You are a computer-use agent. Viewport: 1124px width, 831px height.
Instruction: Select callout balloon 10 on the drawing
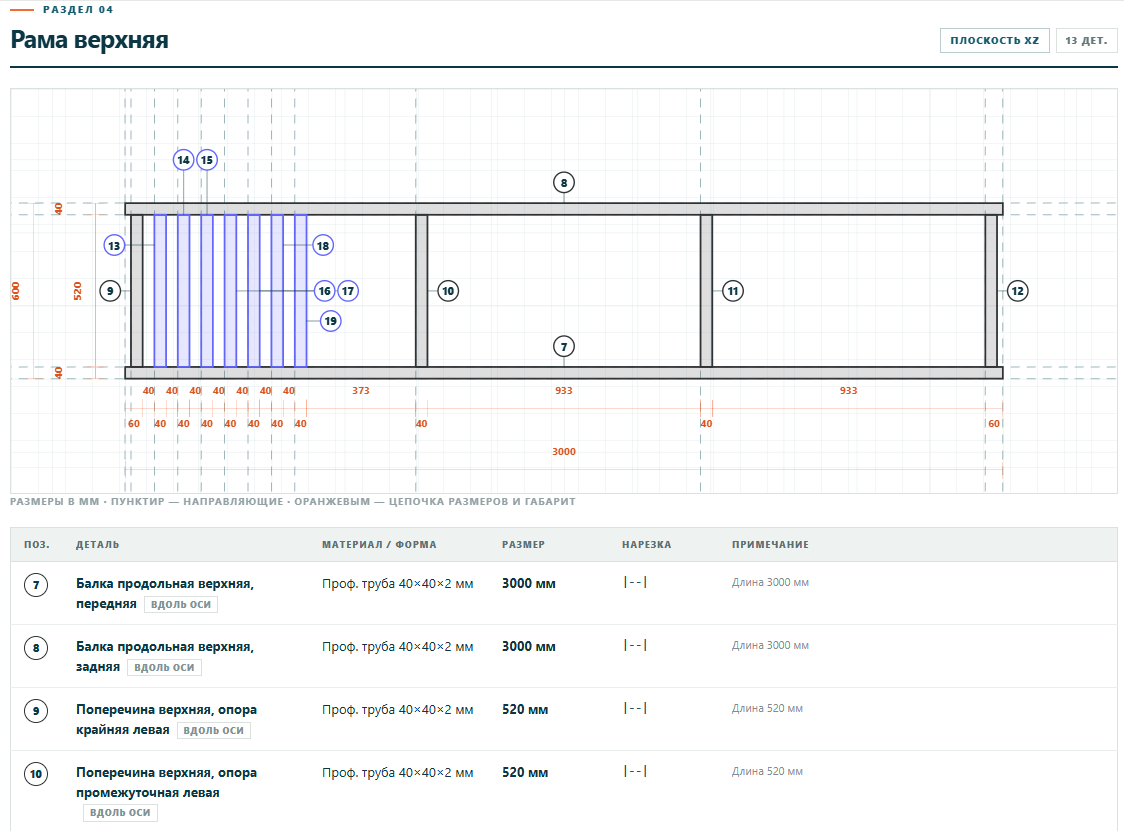click(448, 291)
